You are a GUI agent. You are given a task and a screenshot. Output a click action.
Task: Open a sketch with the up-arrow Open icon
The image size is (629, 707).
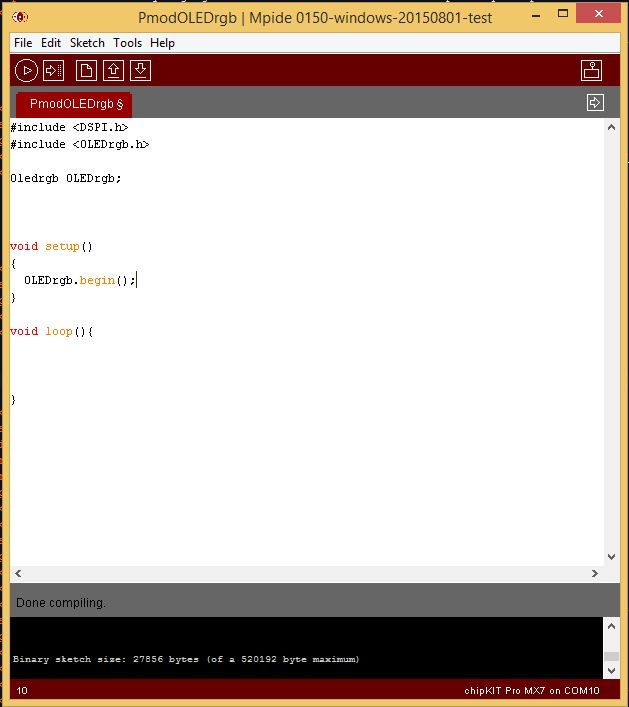coord(113,71)
